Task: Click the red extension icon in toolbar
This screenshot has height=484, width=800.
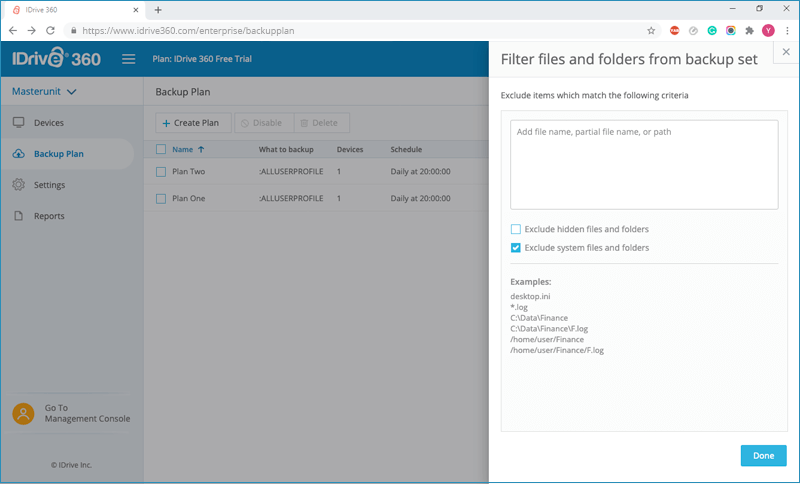Action: [x=674, y=31]
